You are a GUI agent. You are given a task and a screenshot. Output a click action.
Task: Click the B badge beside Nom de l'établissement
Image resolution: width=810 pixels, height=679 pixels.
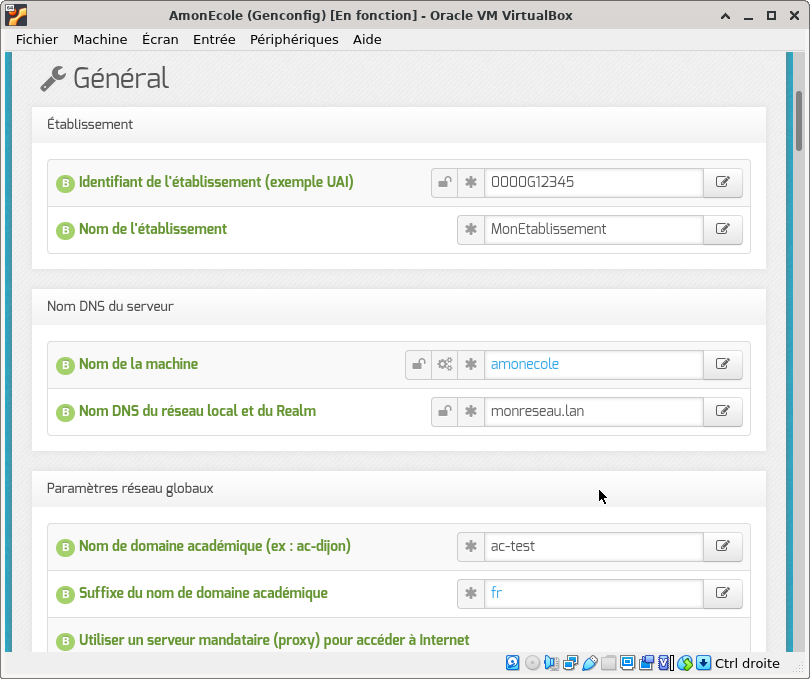65,230
